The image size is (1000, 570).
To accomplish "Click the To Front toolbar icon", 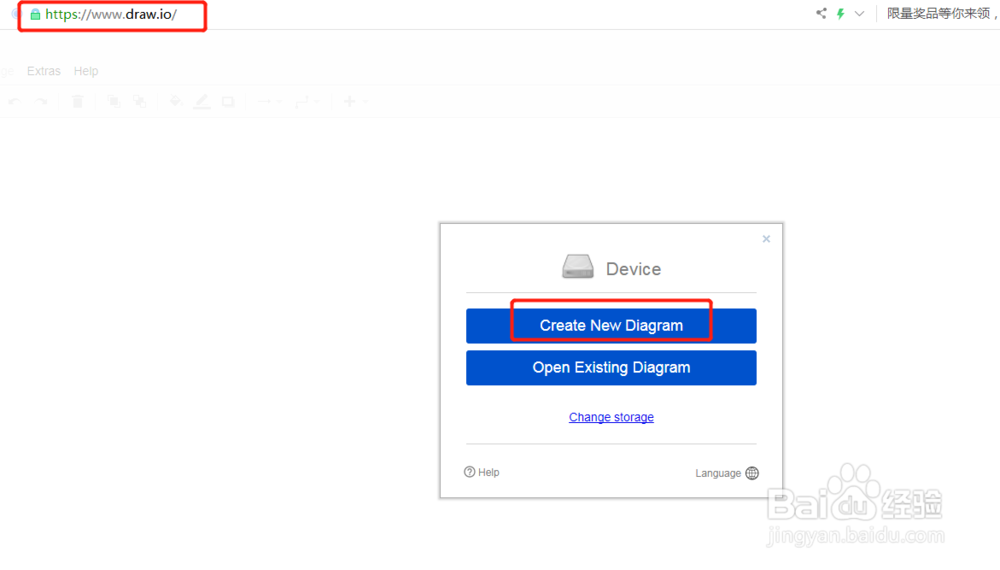I will [x=113, y=101].
